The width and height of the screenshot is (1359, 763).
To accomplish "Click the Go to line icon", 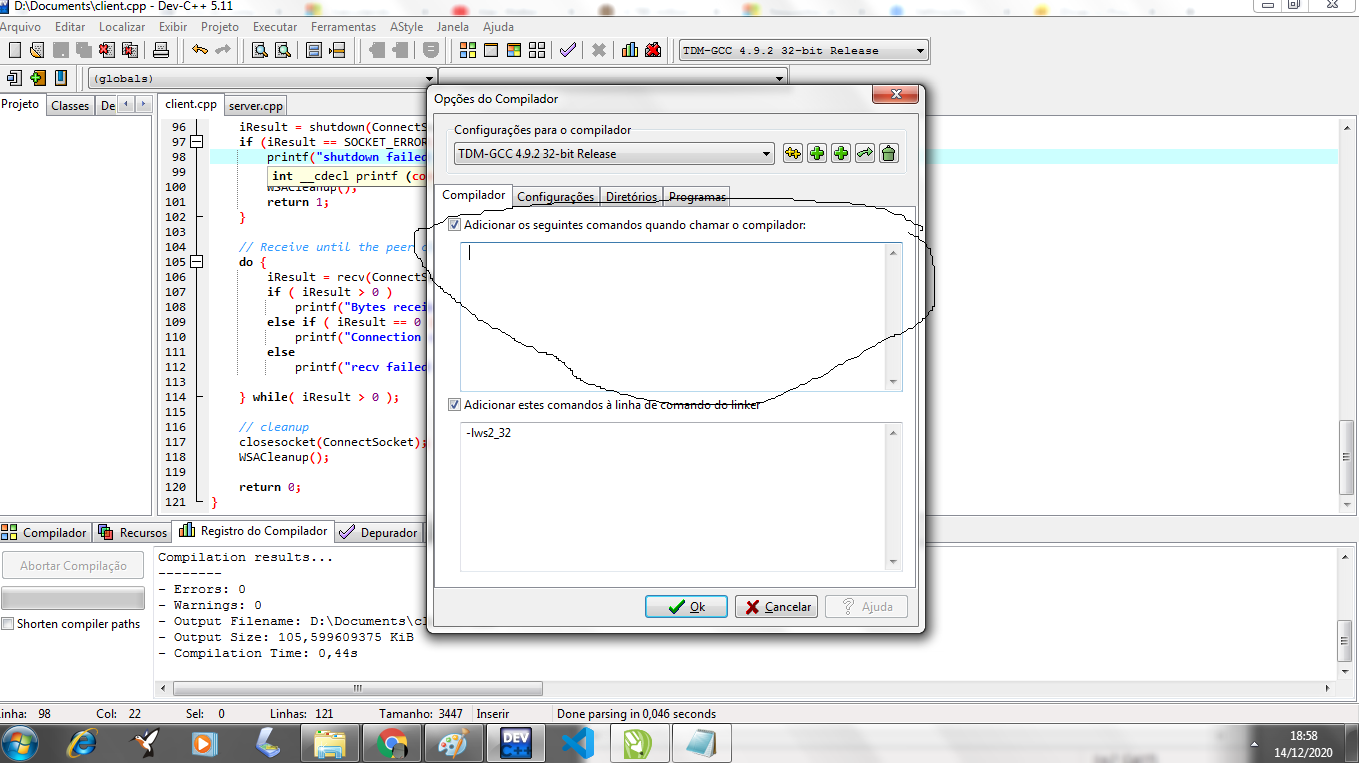I will point(337,50).
